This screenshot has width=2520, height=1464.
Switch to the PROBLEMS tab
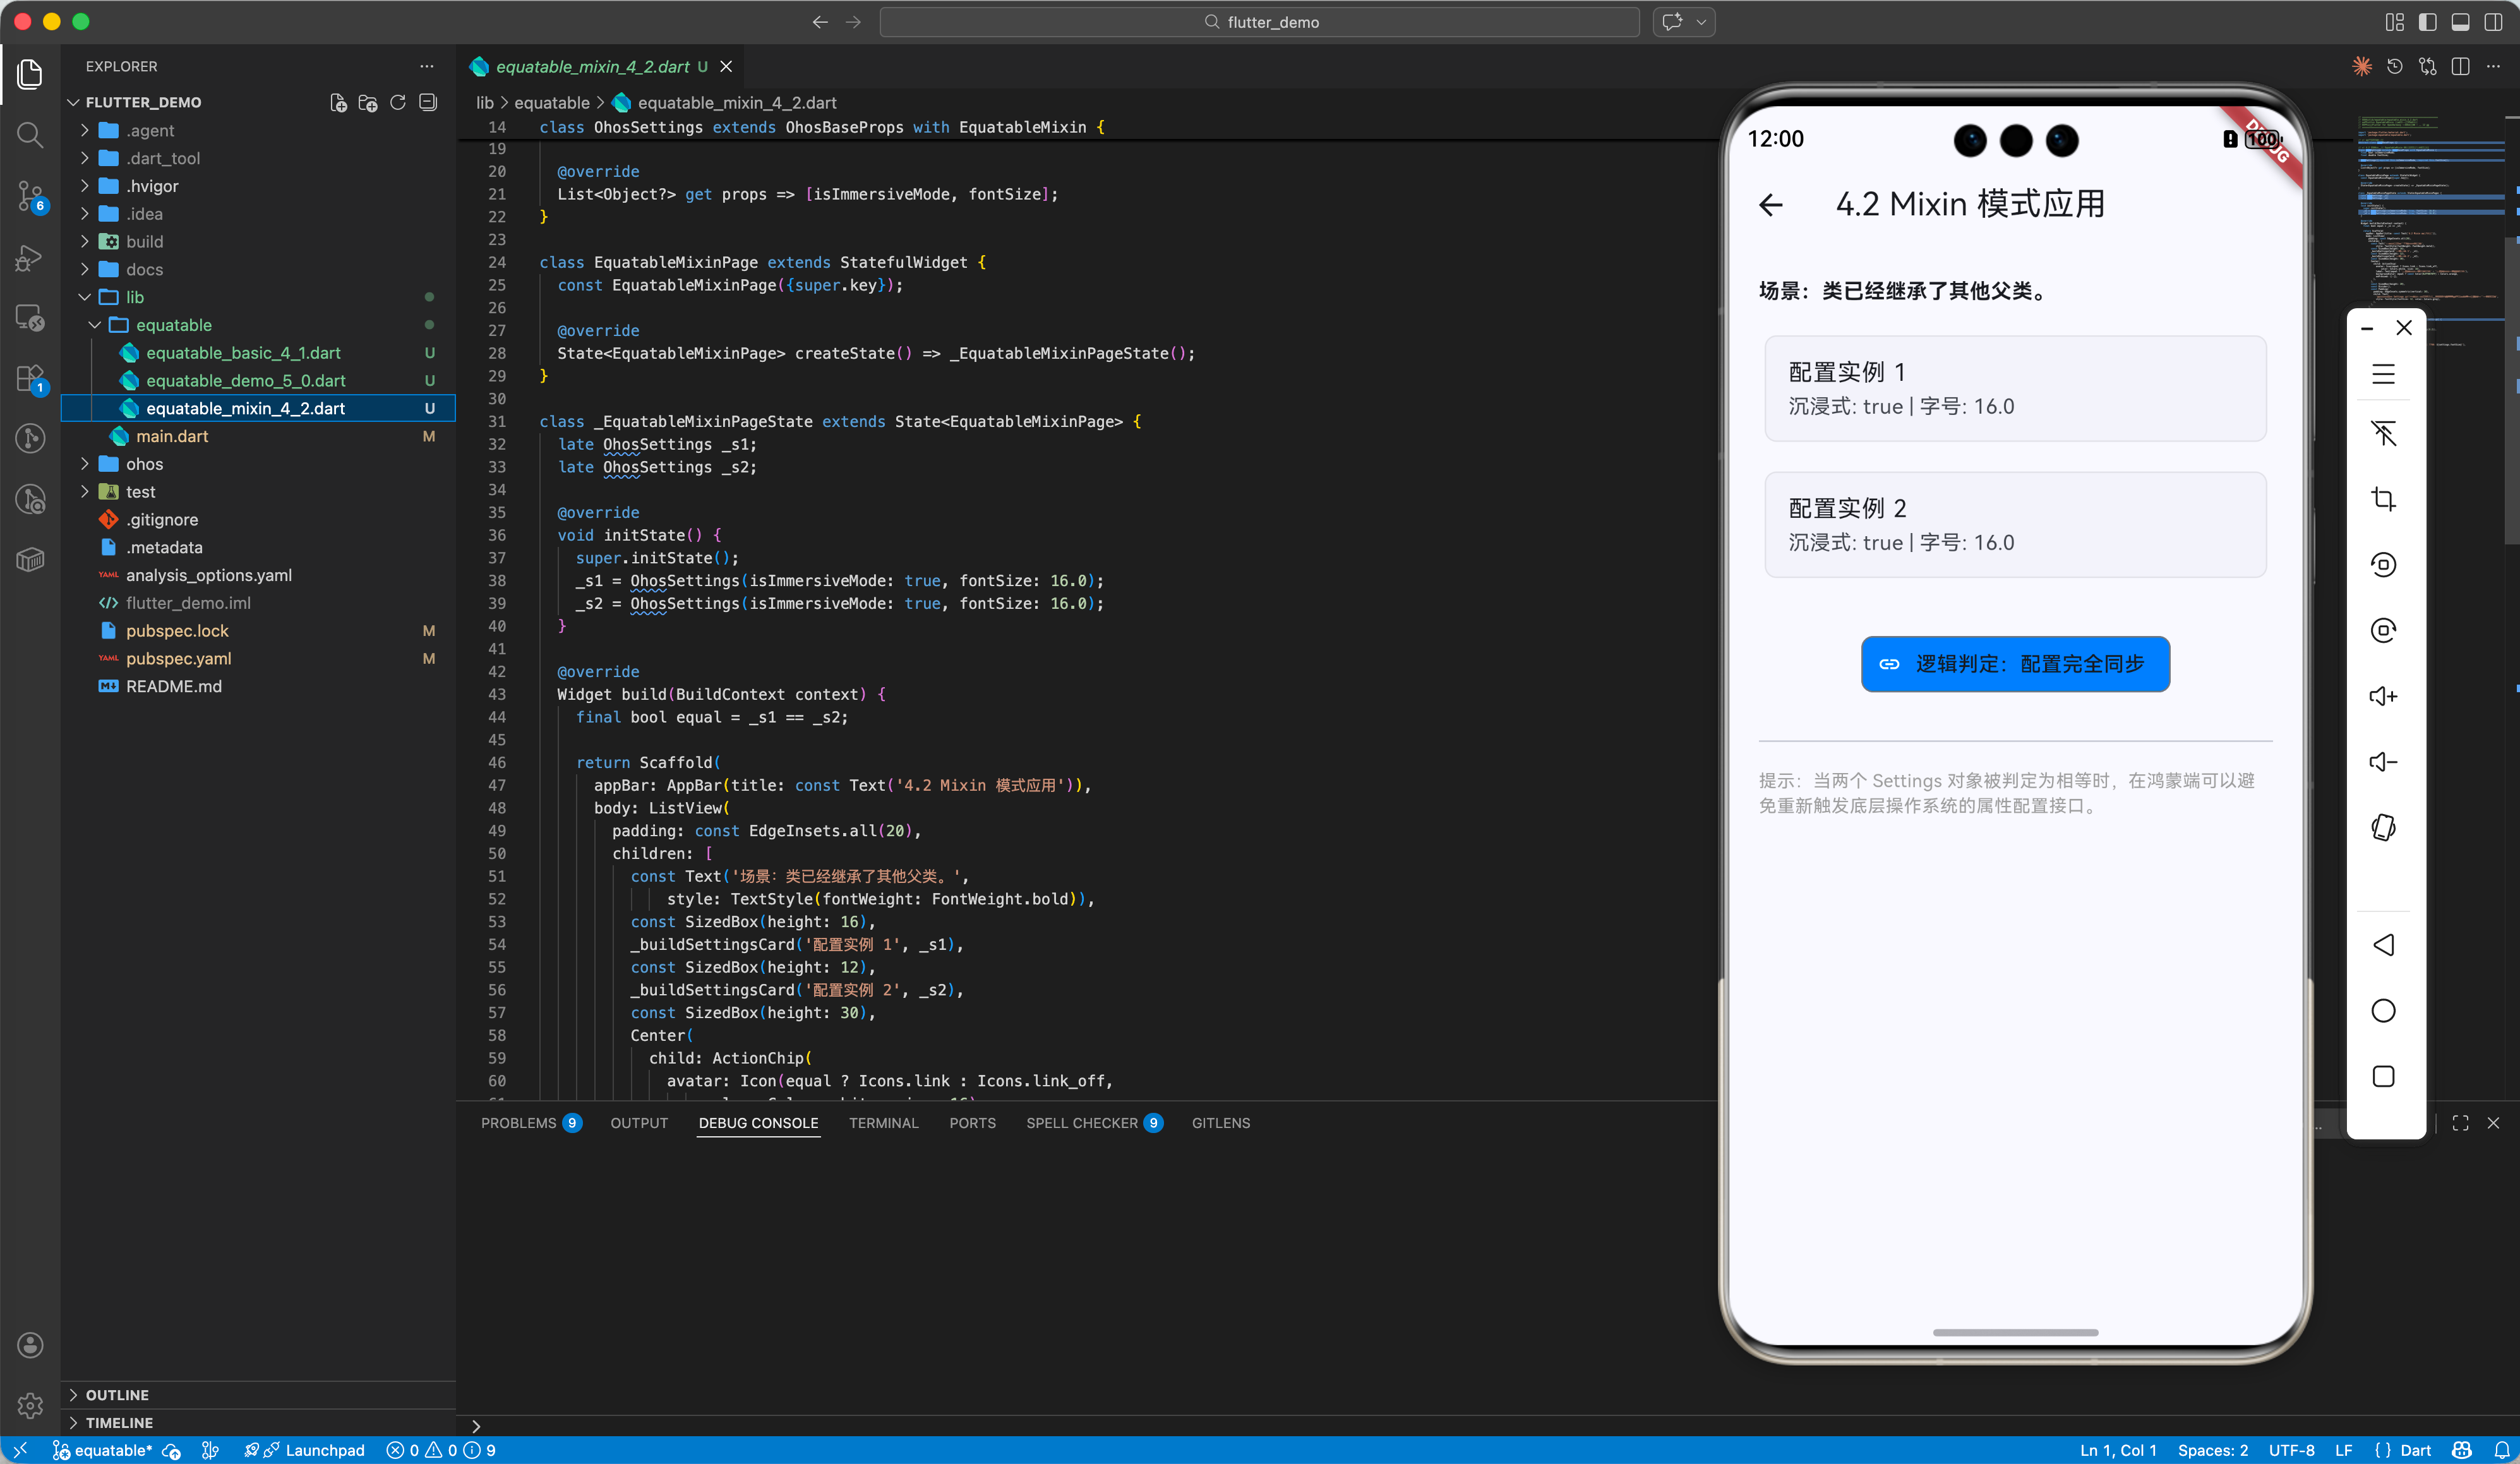[518, 1123]
